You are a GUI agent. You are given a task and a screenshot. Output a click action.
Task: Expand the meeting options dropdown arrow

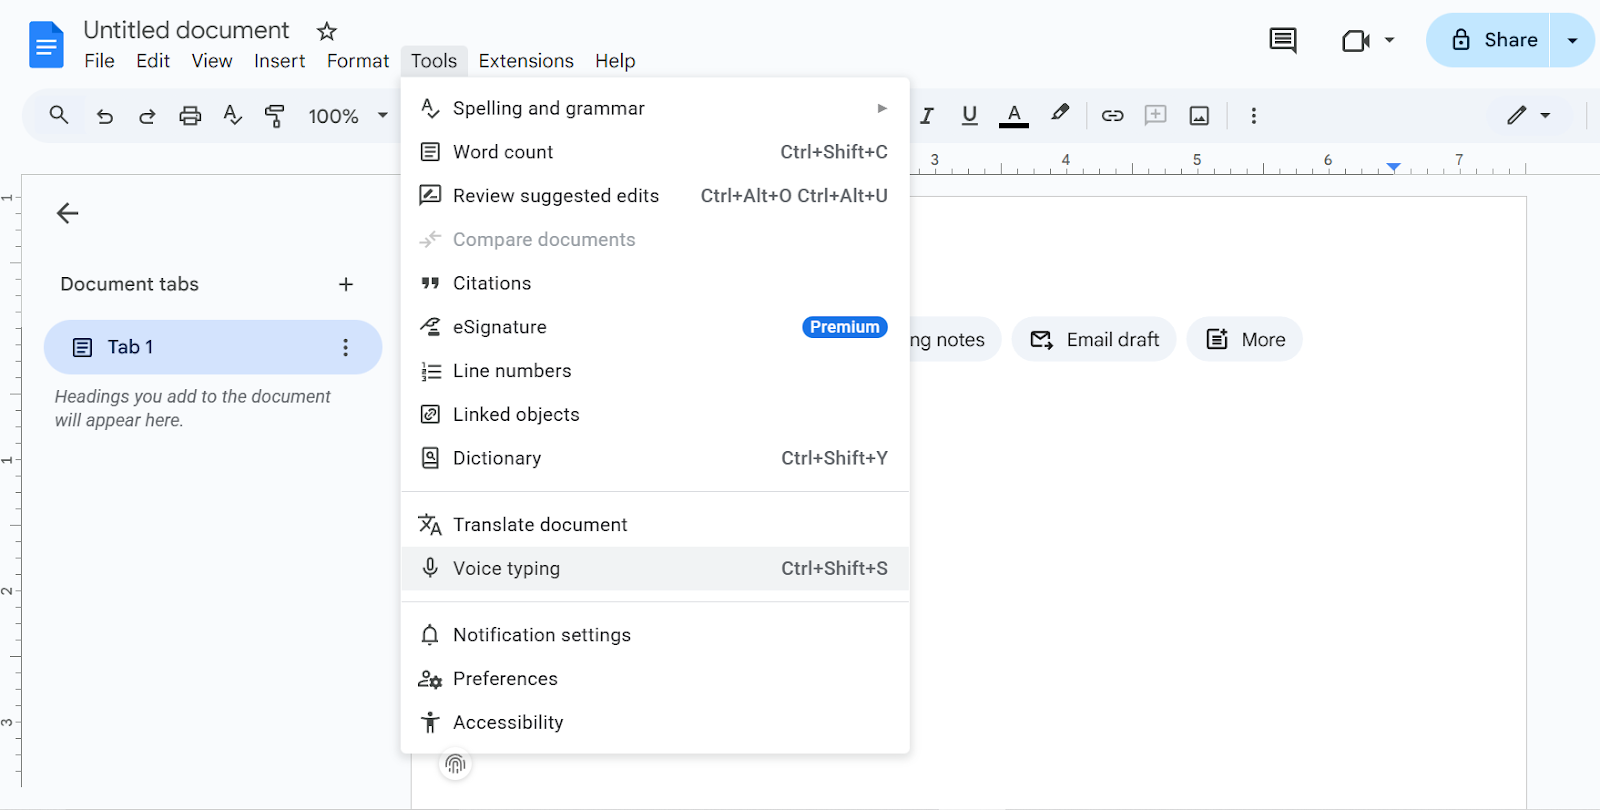coord(1389,40)
